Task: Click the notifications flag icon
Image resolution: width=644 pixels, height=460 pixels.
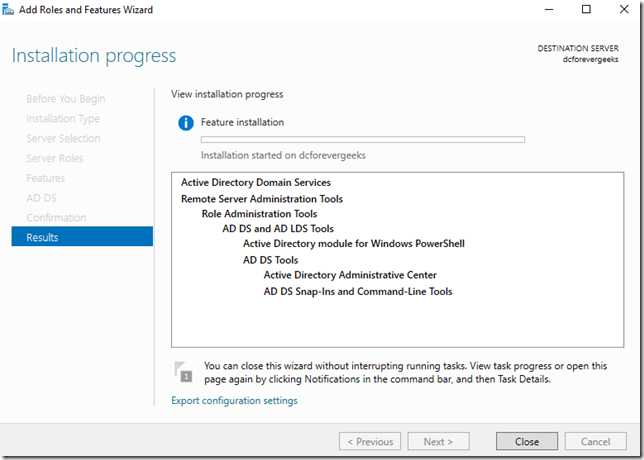Action: [184, 370]
